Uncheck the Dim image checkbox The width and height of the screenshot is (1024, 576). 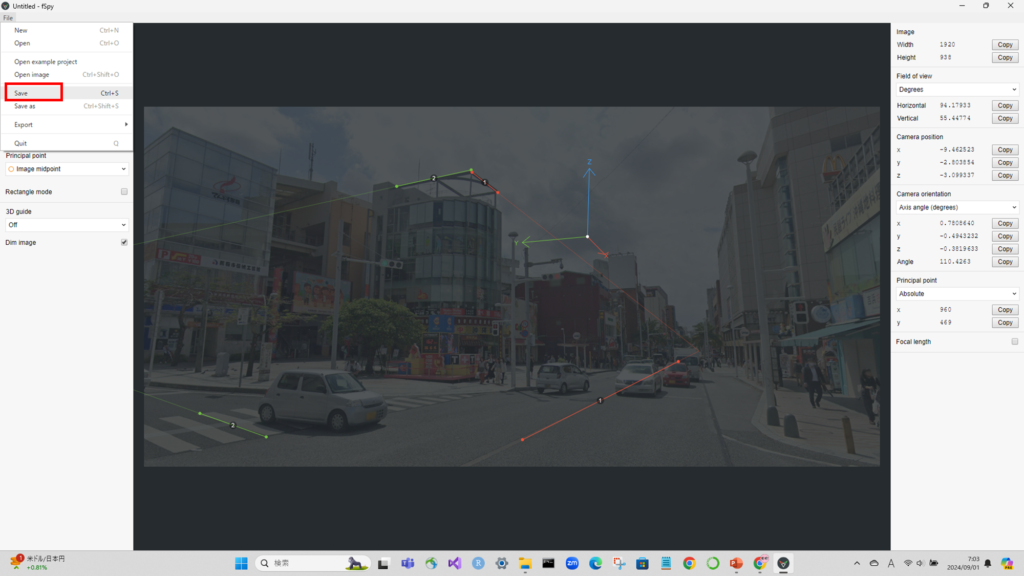tap(124, 242)
